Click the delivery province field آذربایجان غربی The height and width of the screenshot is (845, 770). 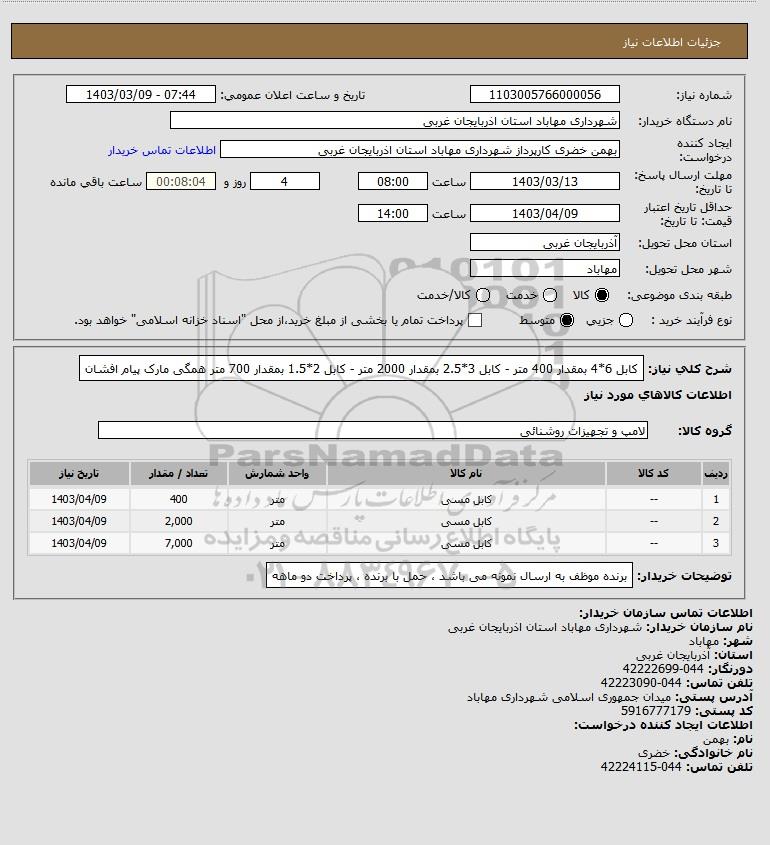point(545,243)
